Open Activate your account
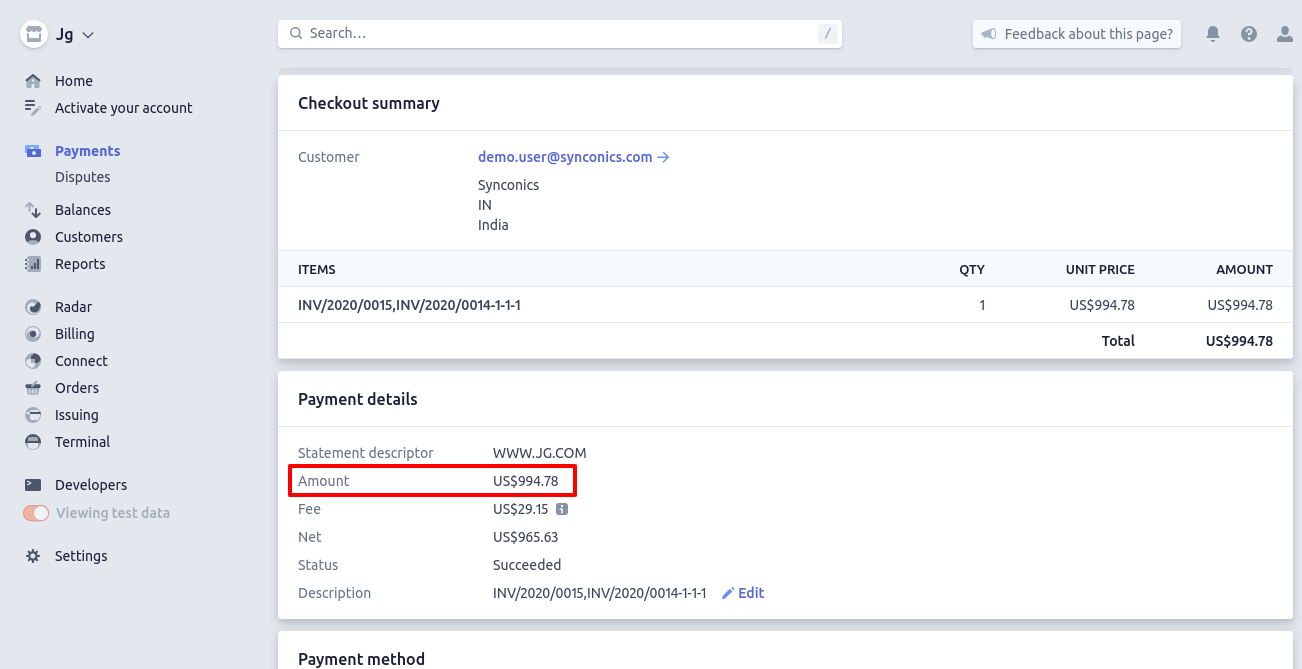 123,108
